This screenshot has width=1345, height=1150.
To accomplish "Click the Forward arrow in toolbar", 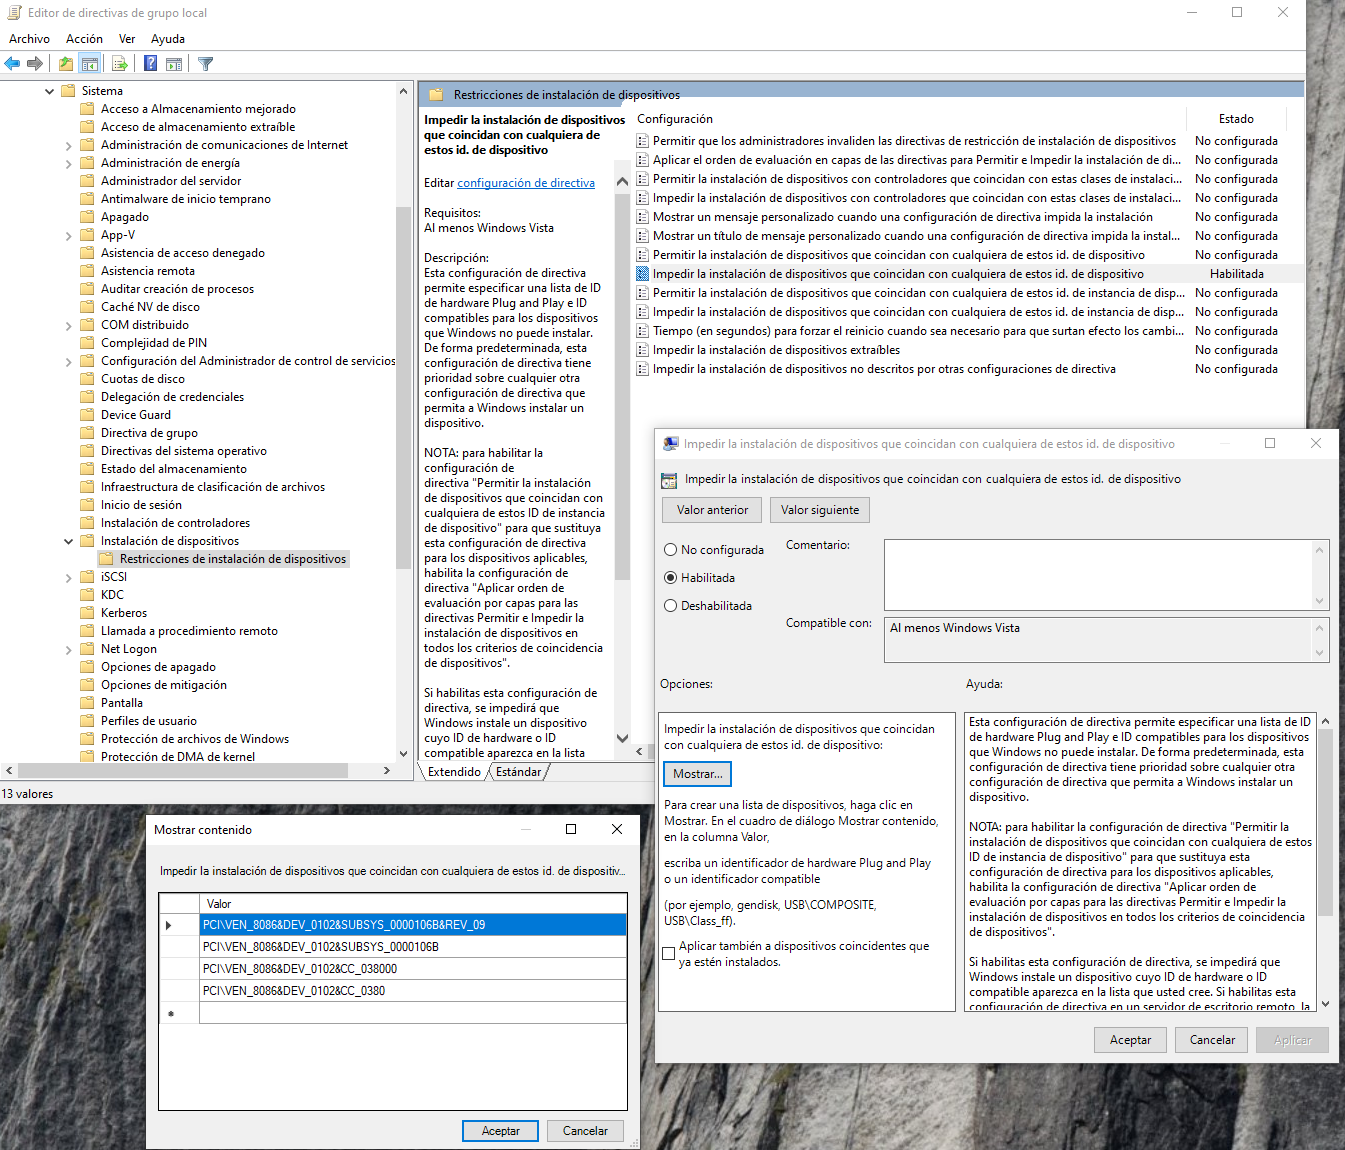I will 35,64.
